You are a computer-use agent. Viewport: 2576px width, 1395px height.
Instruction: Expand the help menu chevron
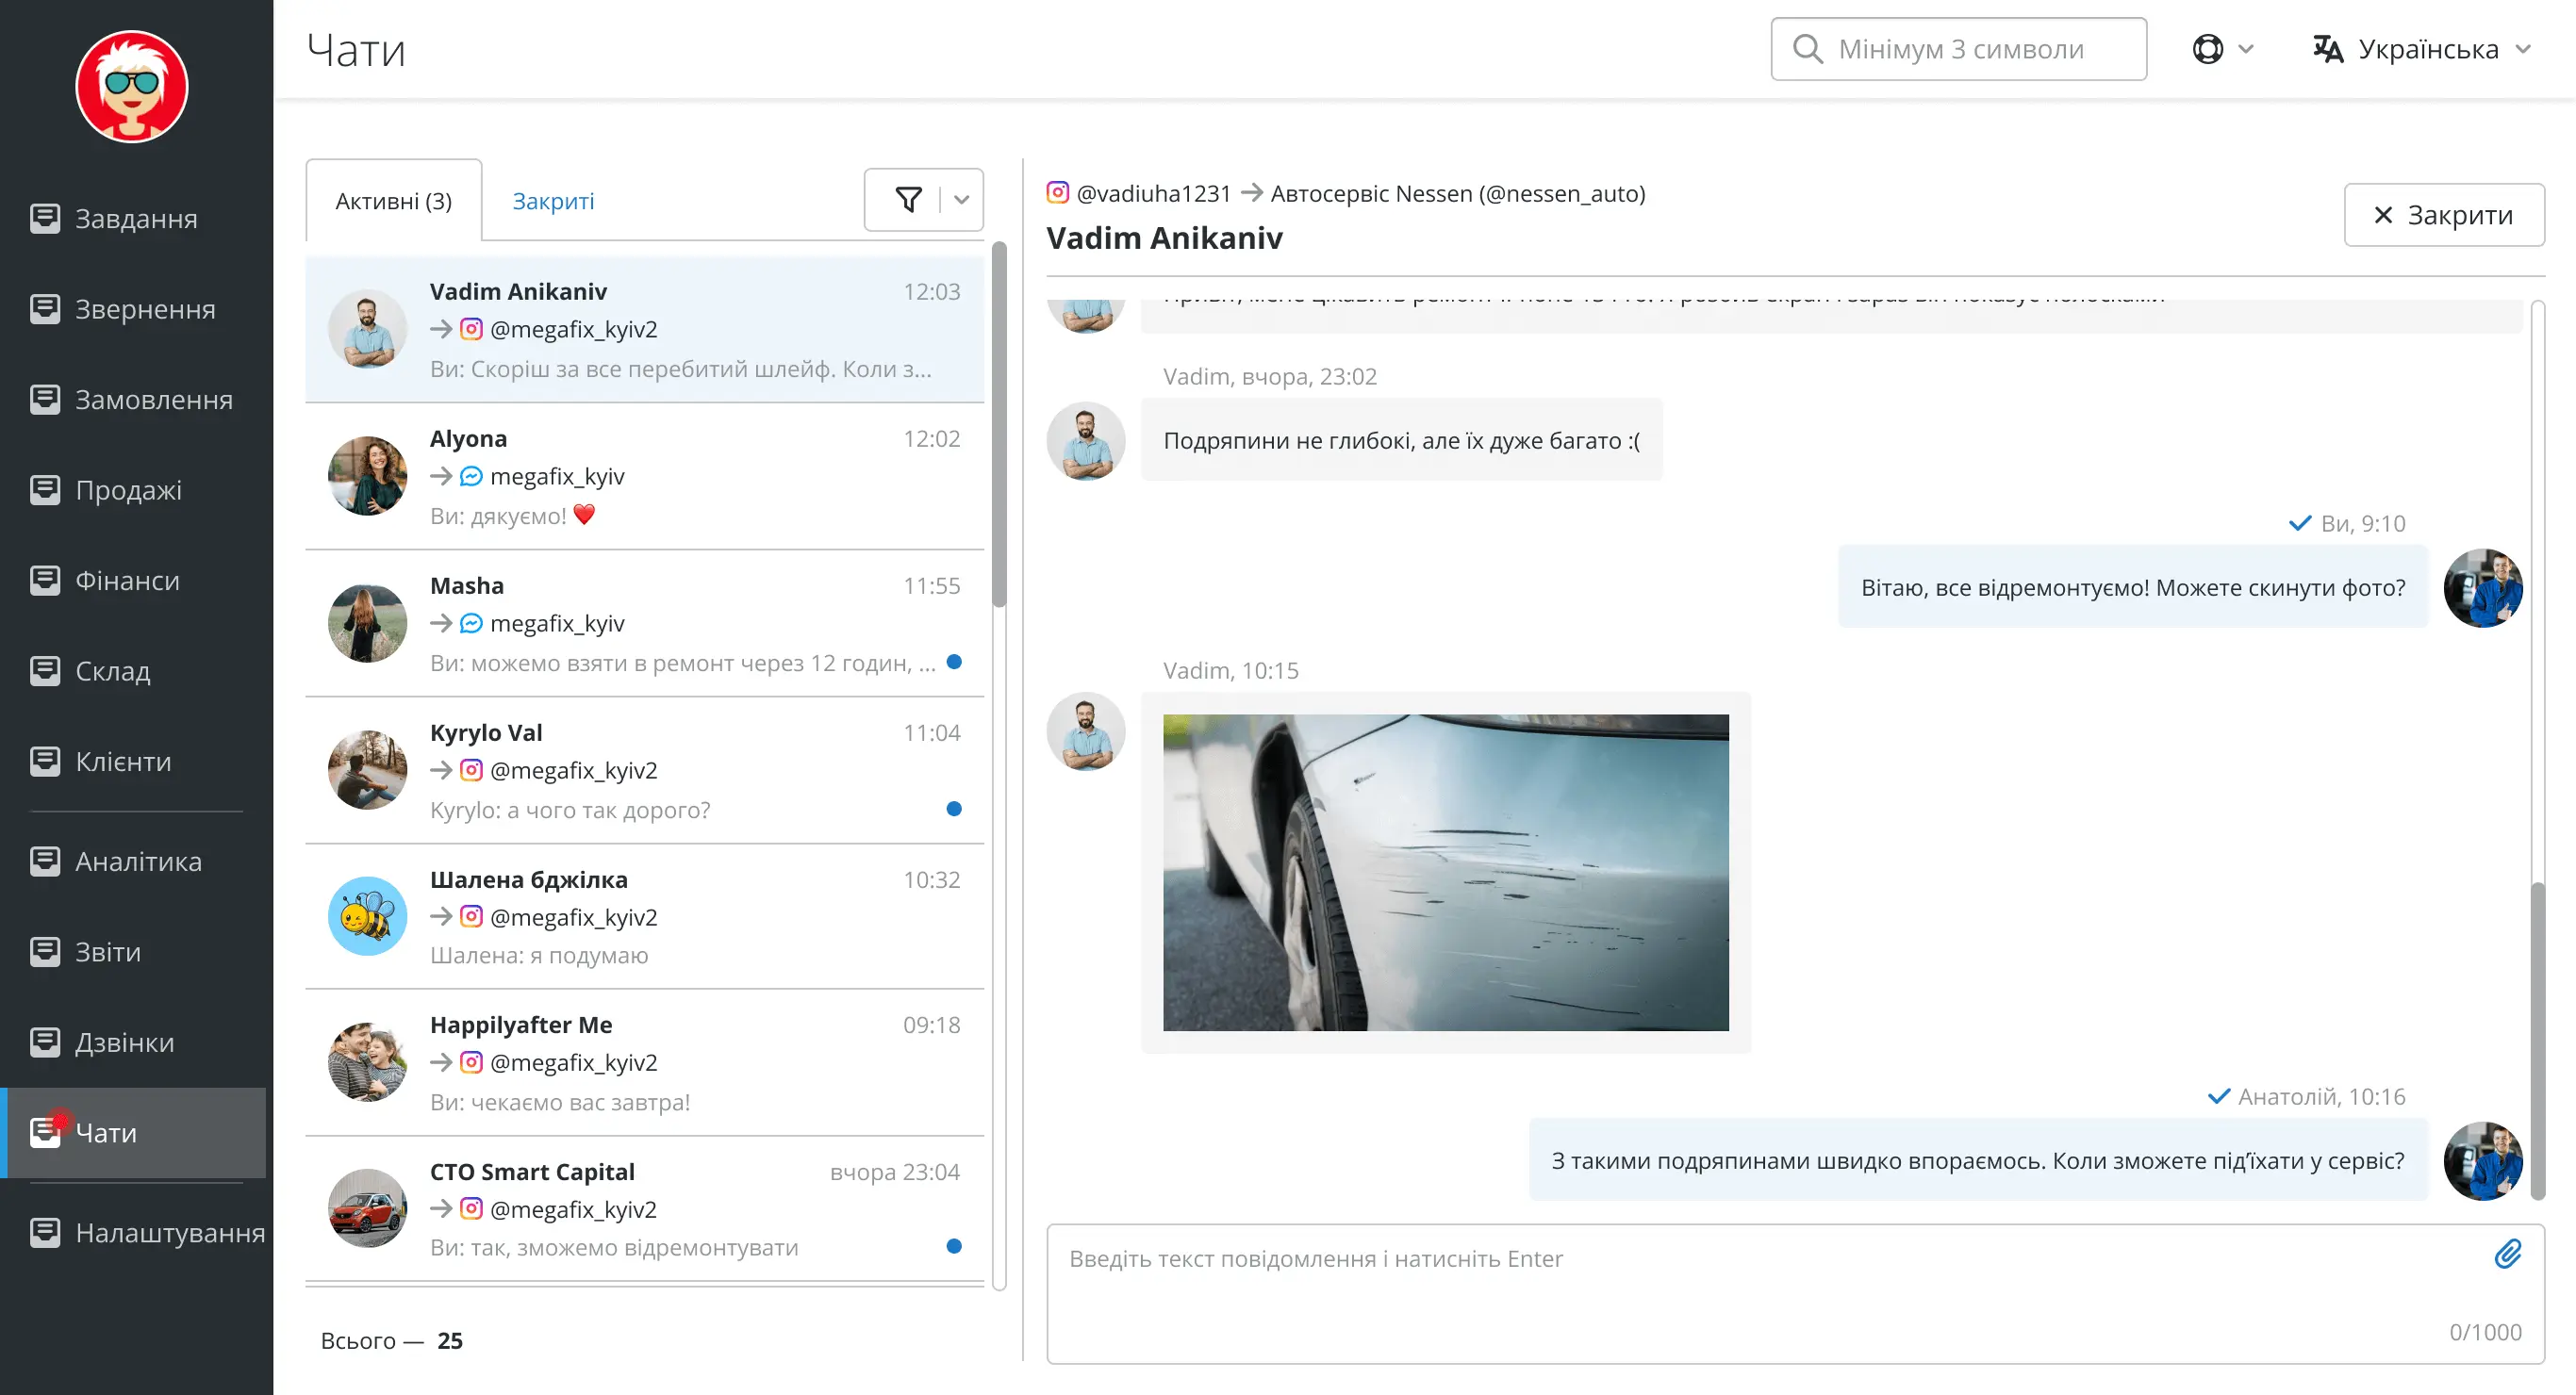(2245, 49)
